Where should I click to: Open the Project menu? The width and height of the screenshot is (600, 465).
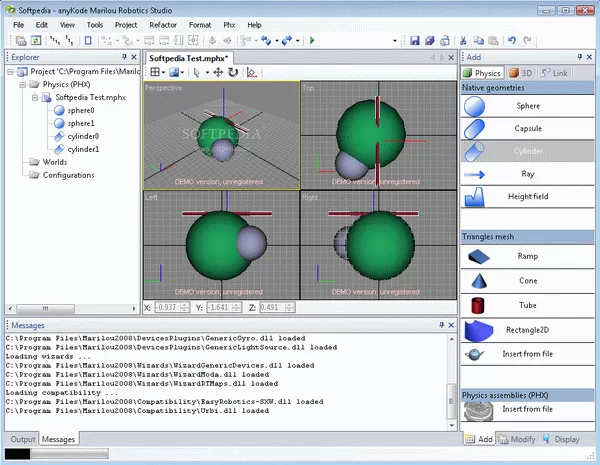pyautogui.click(x=126, y=25)
